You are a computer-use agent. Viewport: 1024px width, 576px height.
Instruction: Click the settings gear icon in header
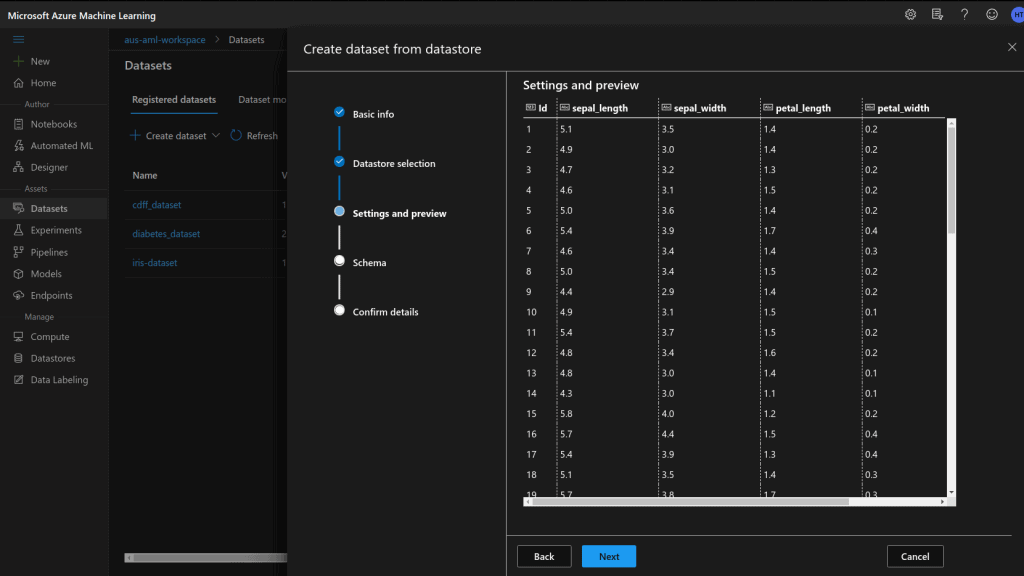[x=910, y=15]
